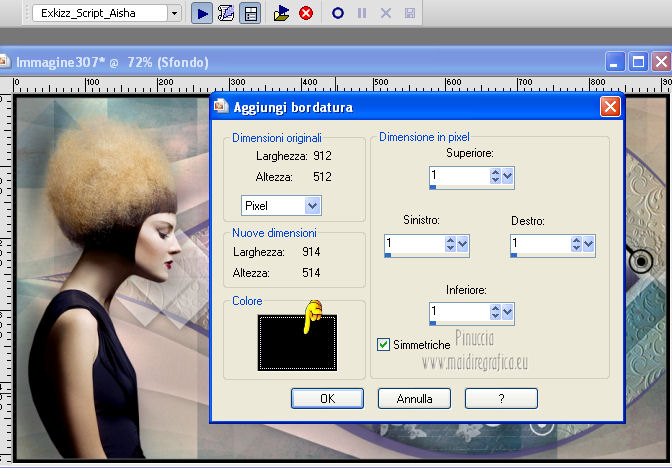The width and height of the screenshot is (672, 468).
Task: Cancel script recording with the gray X icon
Action: [386, 13]
